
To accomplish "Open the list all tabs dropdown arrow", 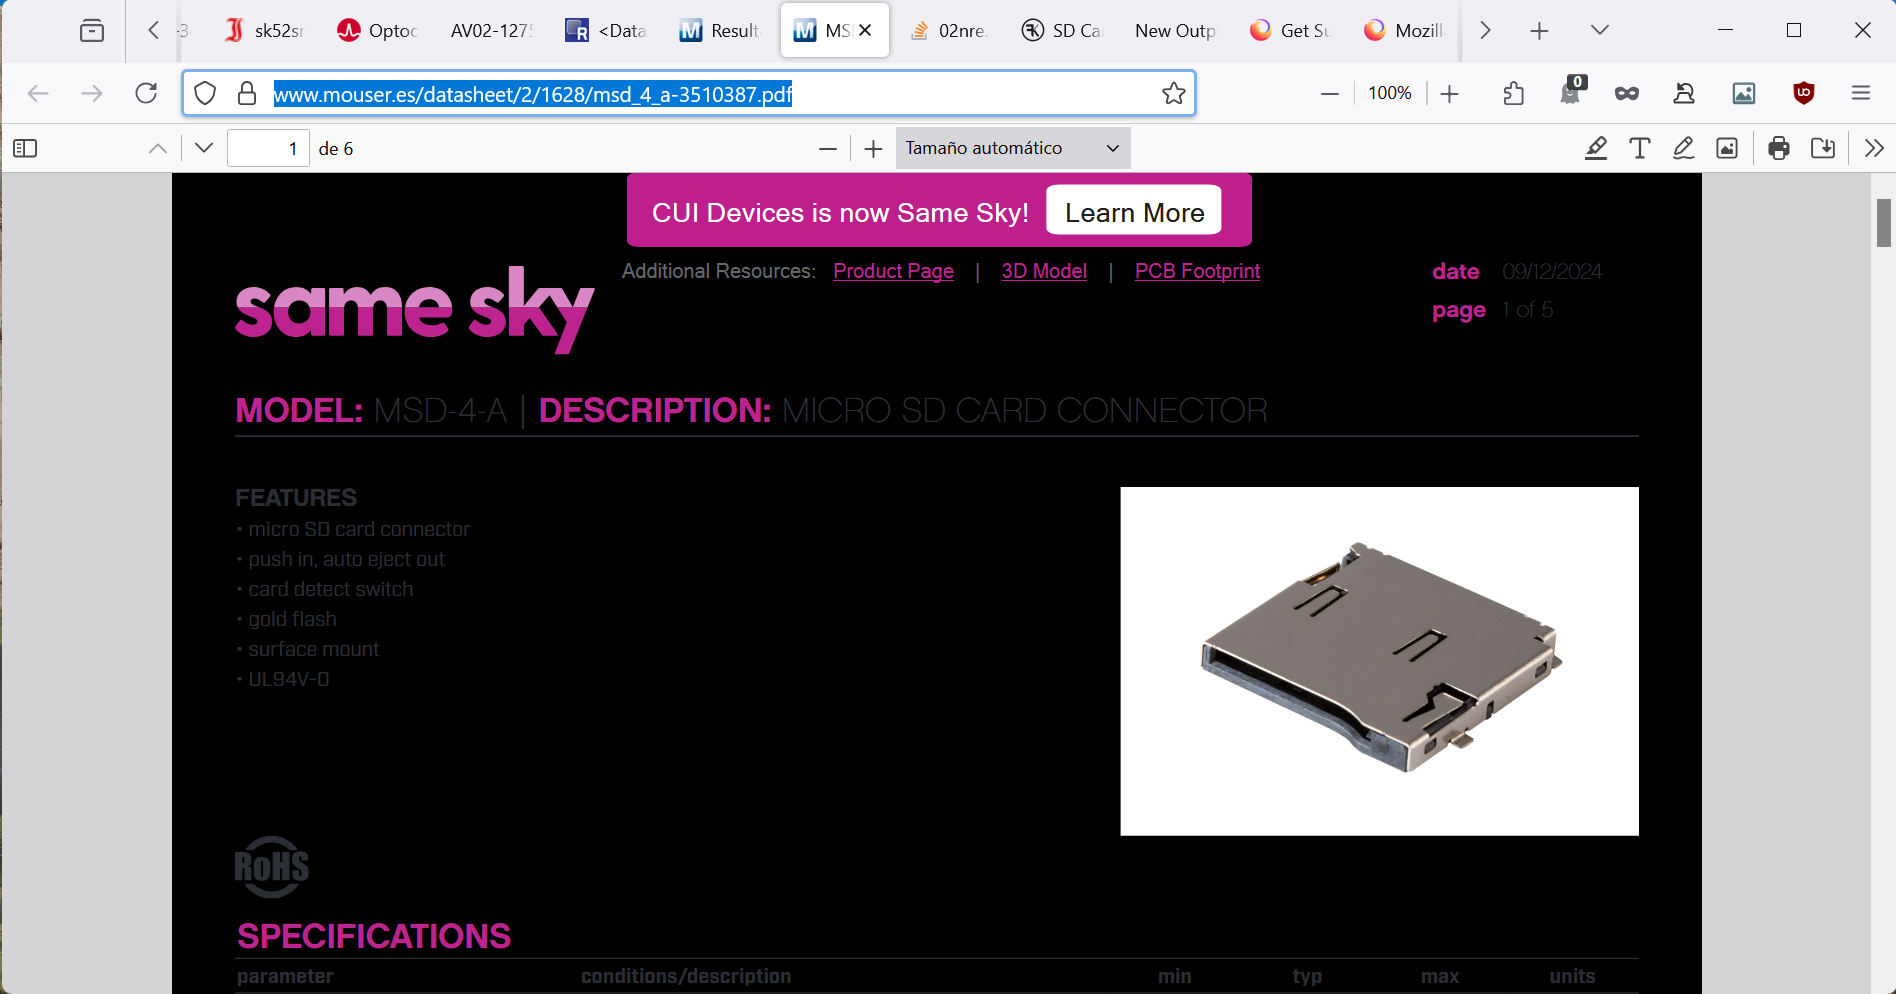I will click(x=1600, y=30).
